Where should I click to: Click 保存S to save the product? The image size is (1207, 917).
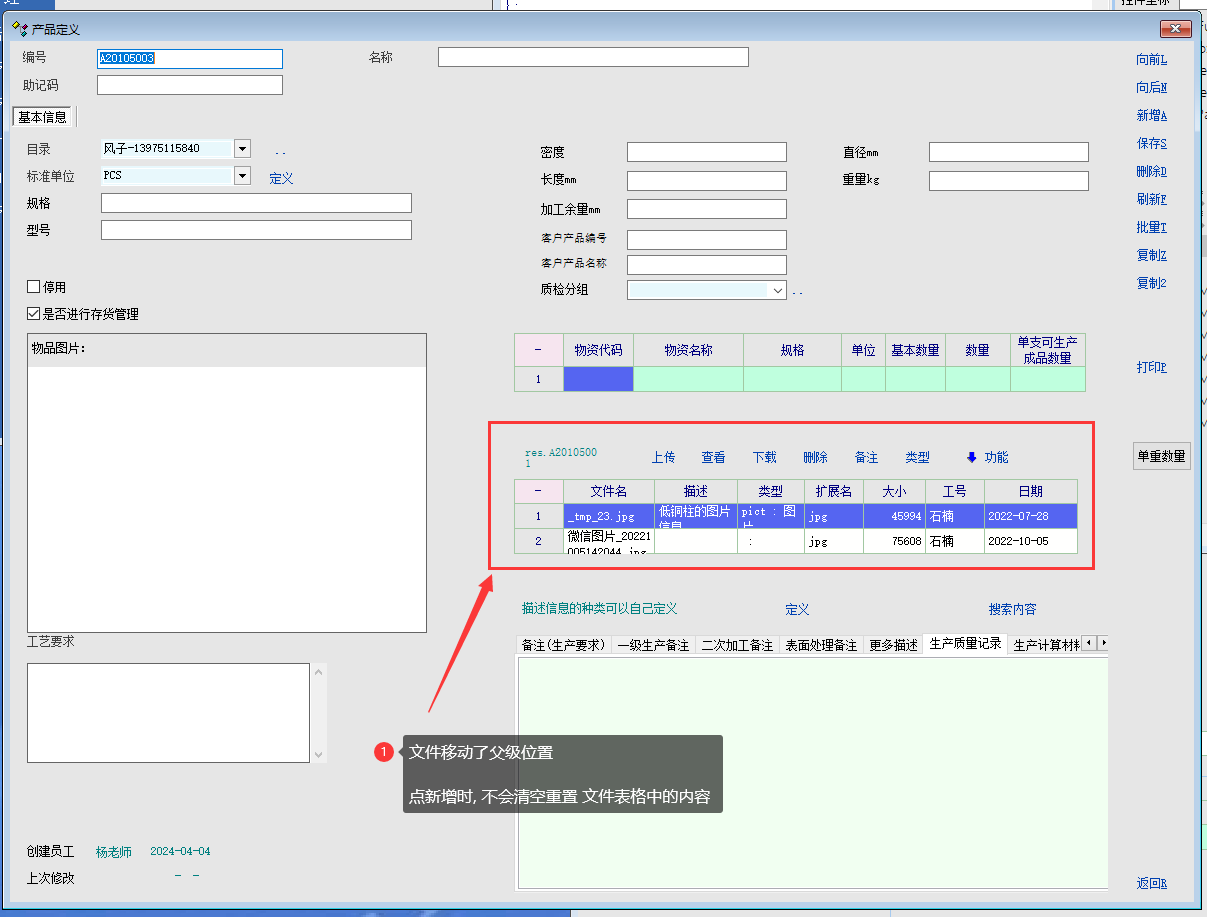click(1151, 144)
